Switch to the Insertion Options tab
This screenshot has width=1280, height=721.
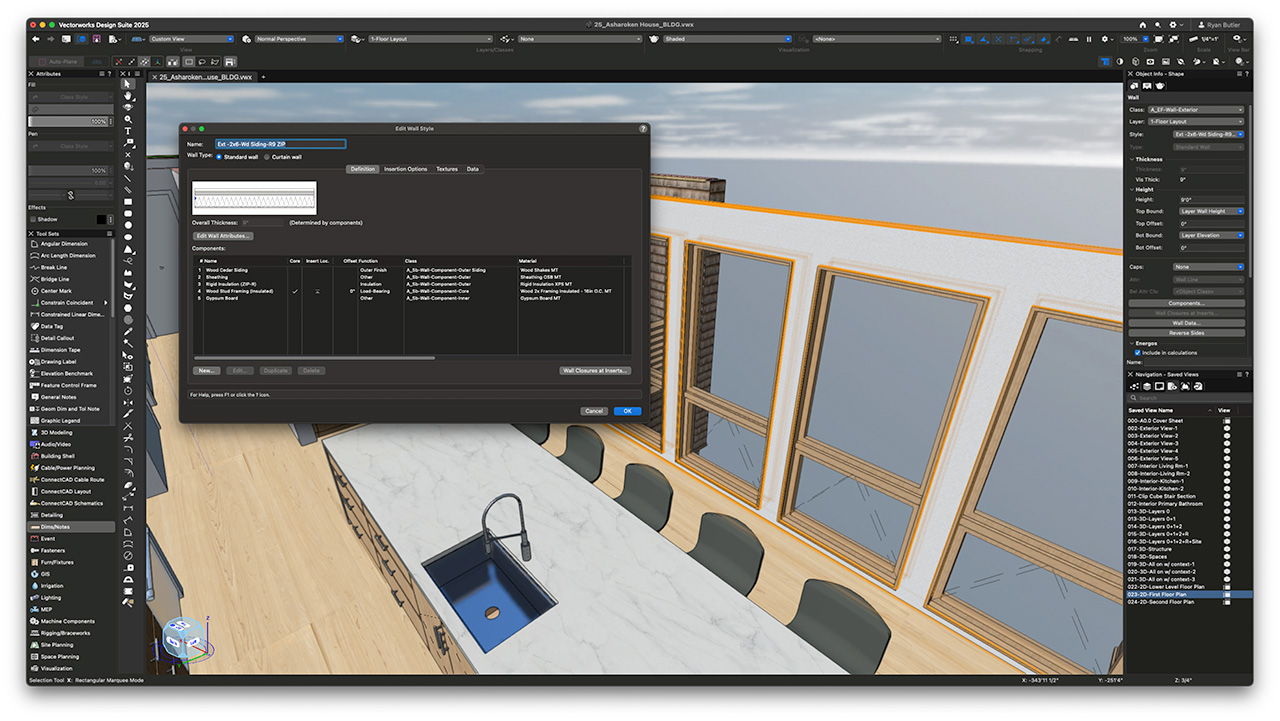pos(405,169)
